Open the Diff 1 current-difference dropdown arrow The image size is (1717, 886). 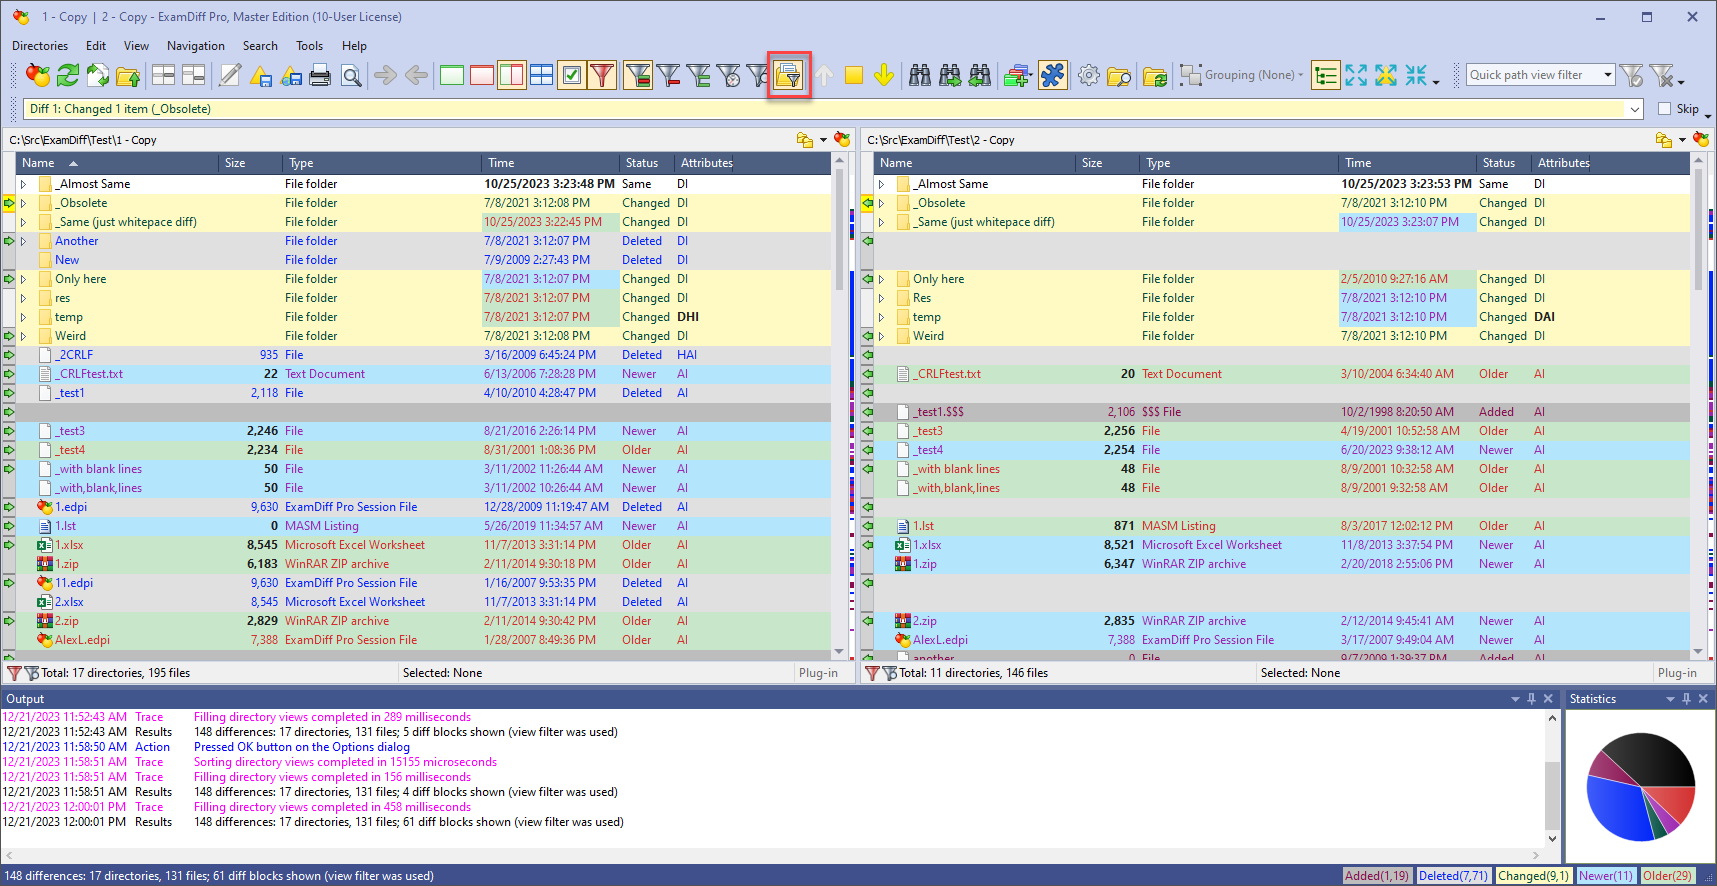(1635, 109)
